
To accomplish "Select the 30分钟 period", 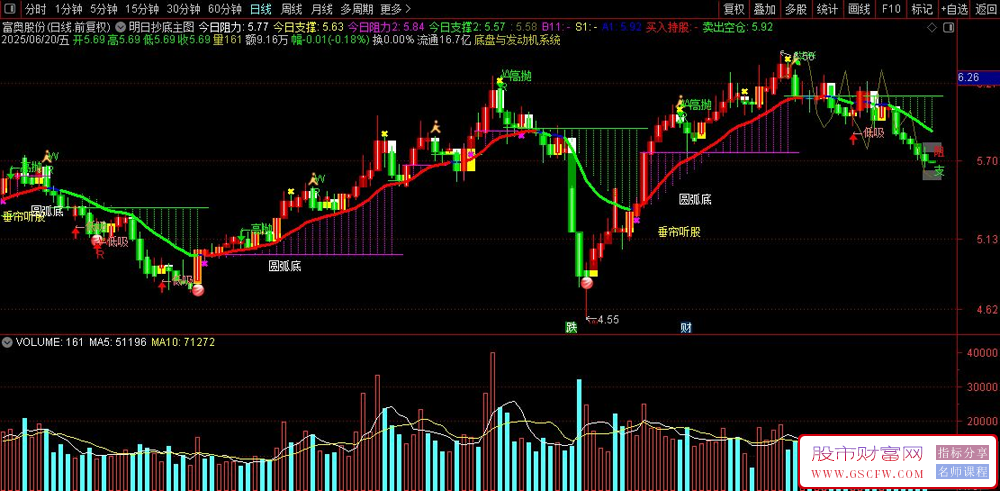I will 183,9.
